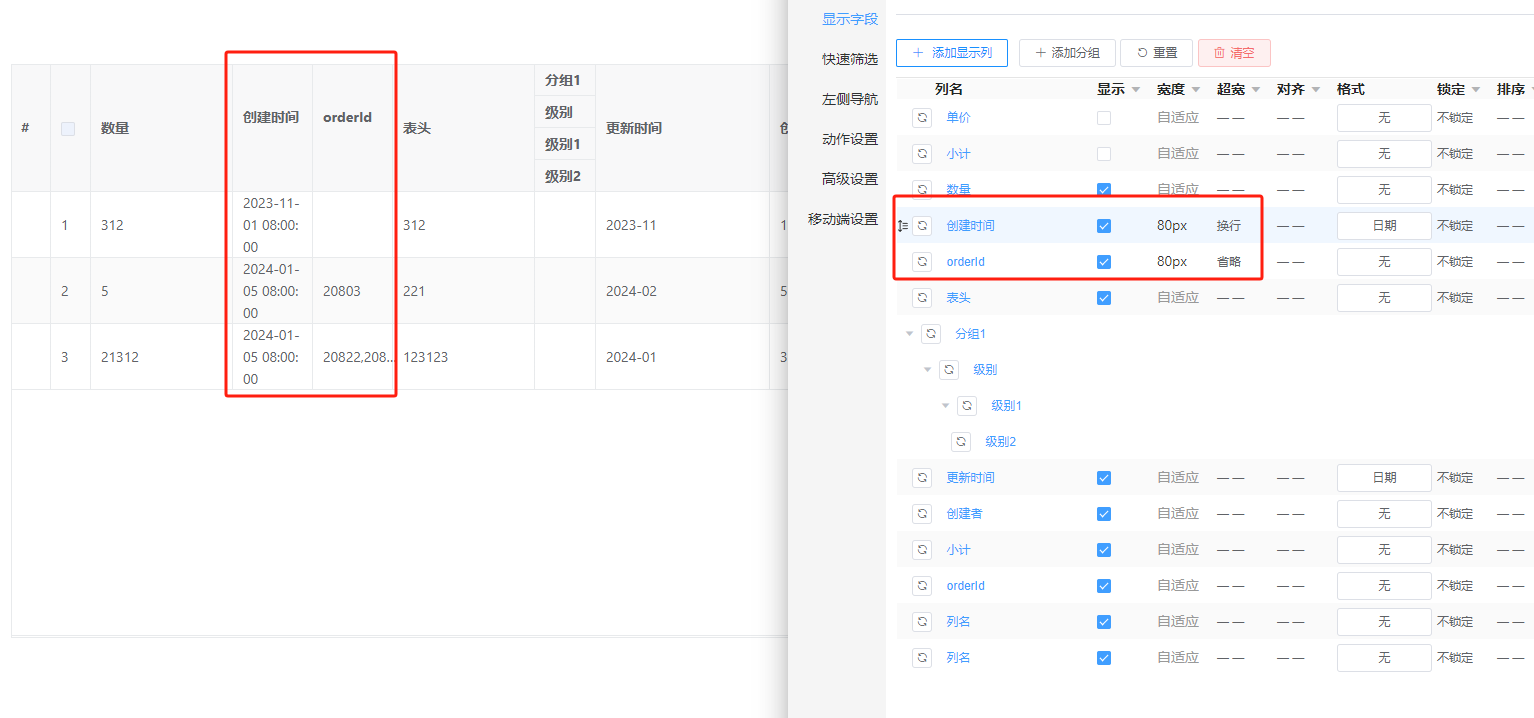The height and width of the screenshot is (718, 1534).
Task: Open the 宽度 column header dropdown arrow
Action: point(1196,90)
